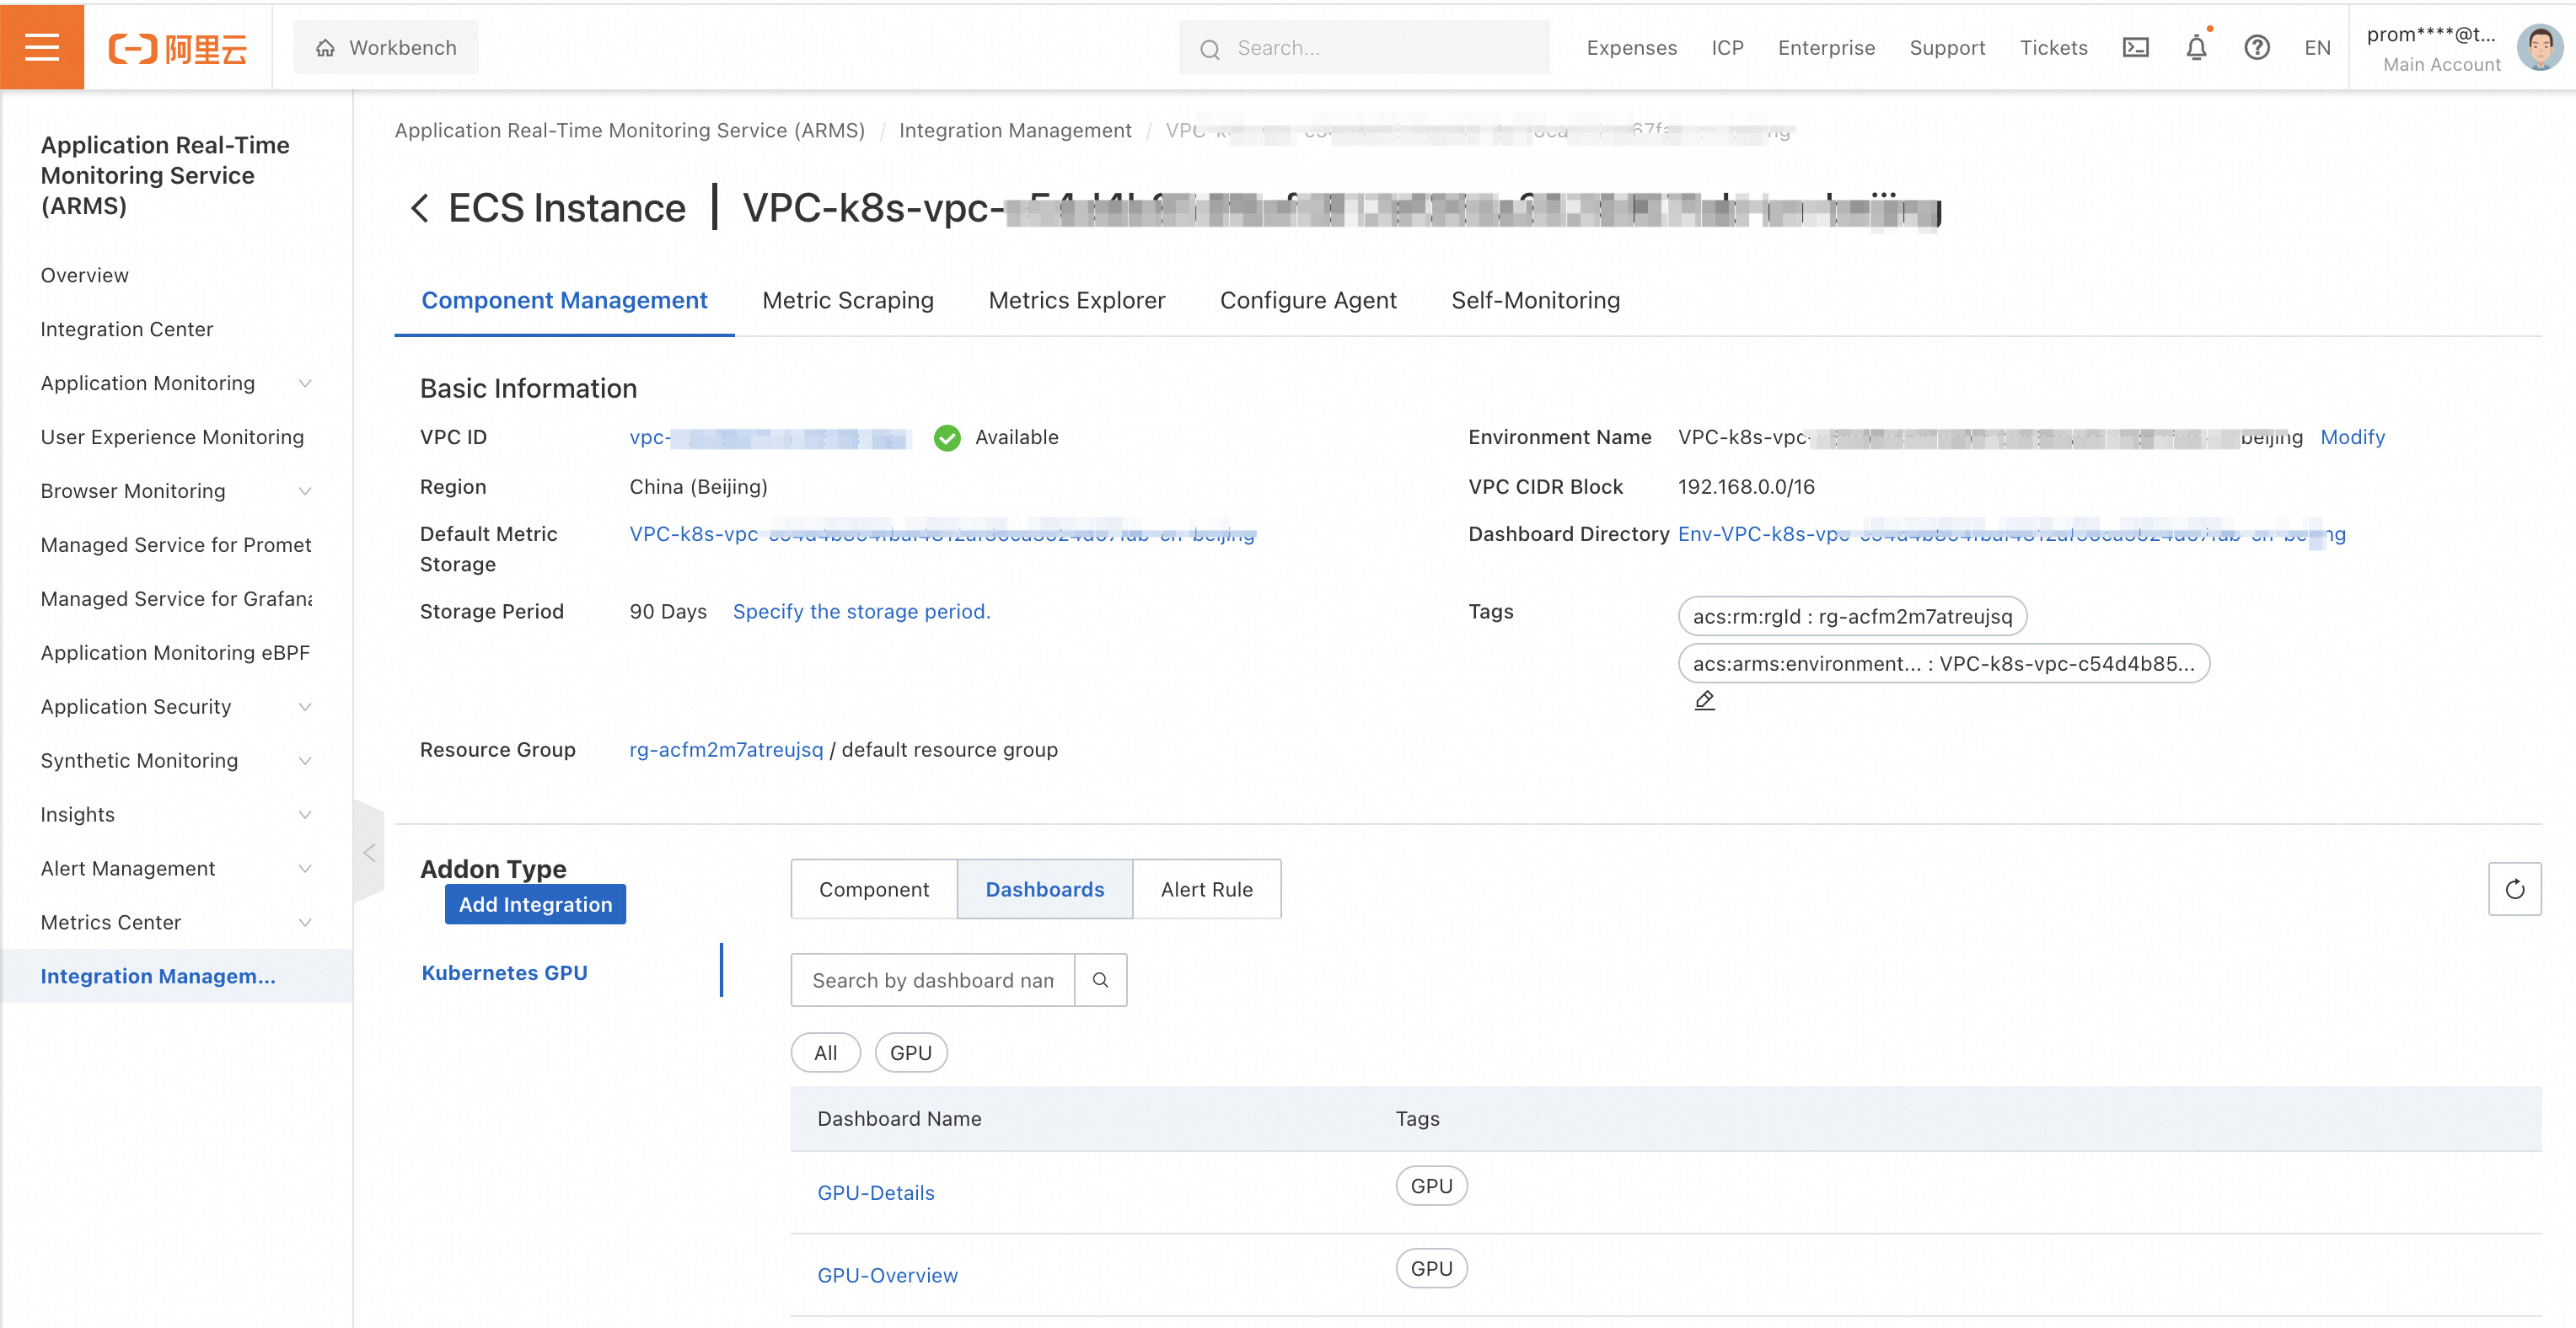Open Integration Management sidebar item
The width and height of the screenshot is (2576, 1328).
click(176, 976)
